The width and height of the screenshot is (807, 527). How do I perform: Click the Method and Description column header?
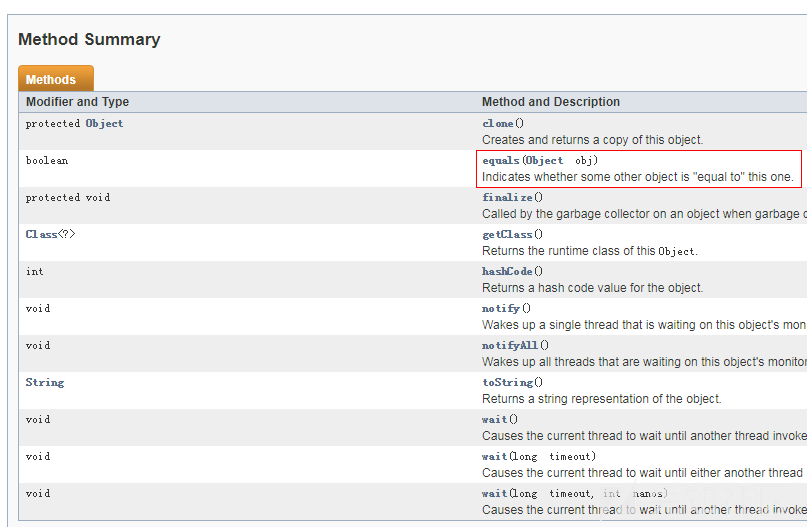[x=551, y=102]
